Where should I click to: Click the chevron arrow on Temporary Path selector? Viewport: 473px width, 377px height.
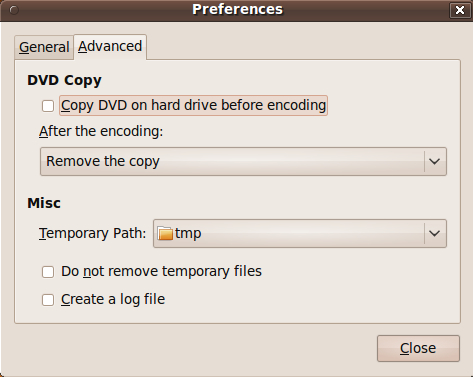click(x=434, y=233)
